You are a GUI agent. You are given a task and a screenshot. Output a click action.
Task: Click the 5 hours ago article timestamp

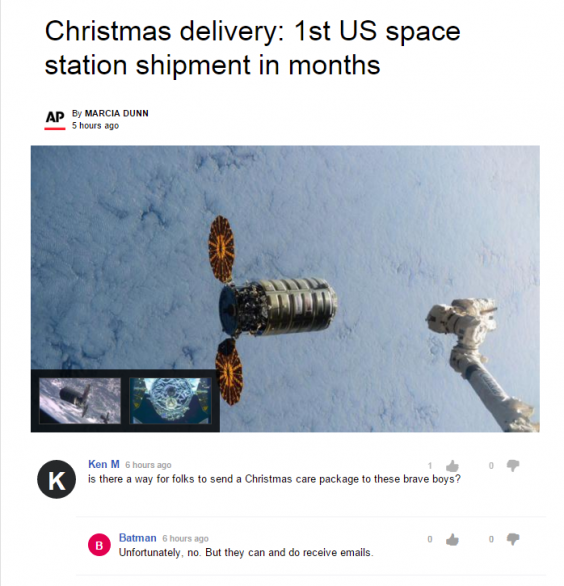tap(95, 126)
